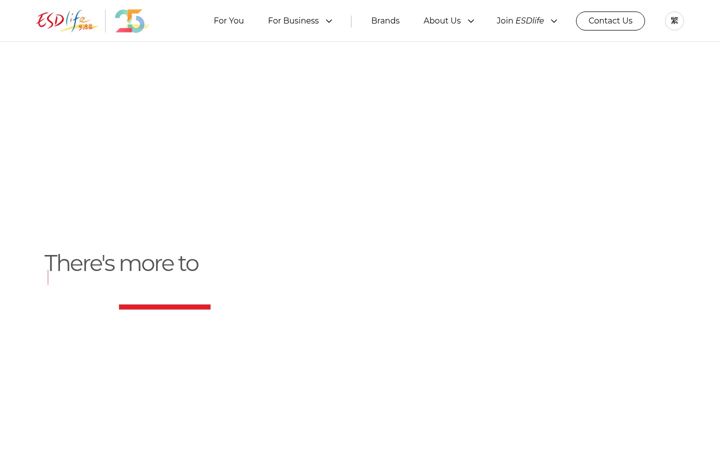
Task: Open the Join ESDlife menu
Action: [x=520, y=21]
